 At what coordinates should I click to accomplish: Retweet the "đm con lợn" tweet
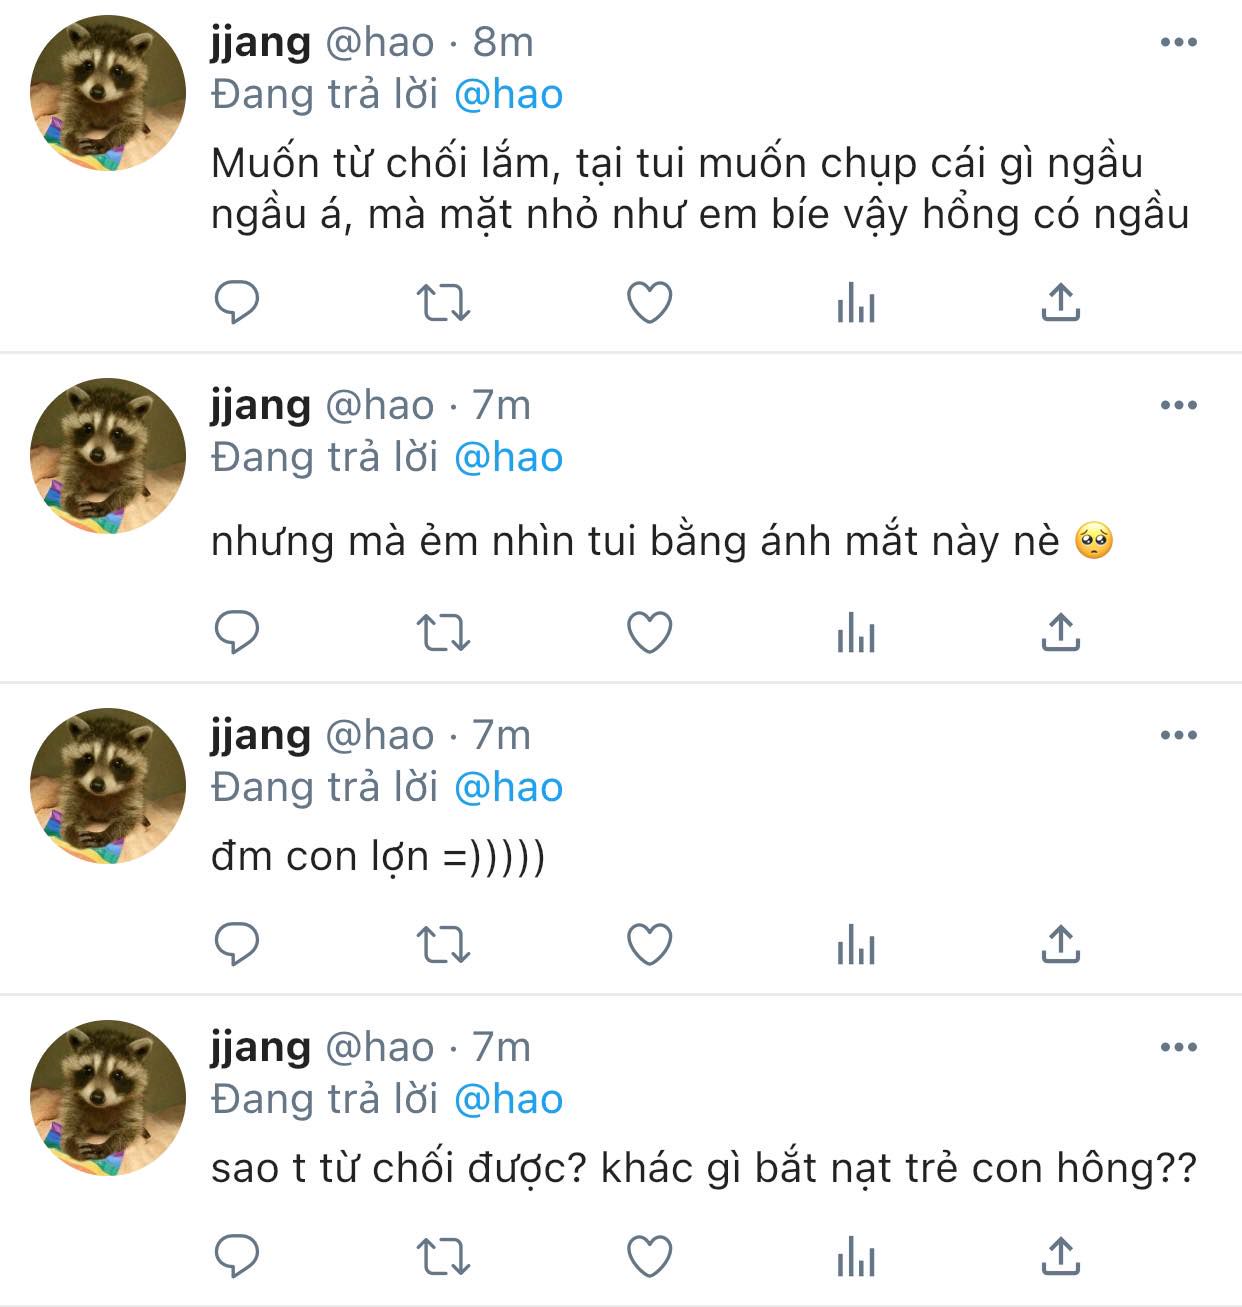[443, 944]
